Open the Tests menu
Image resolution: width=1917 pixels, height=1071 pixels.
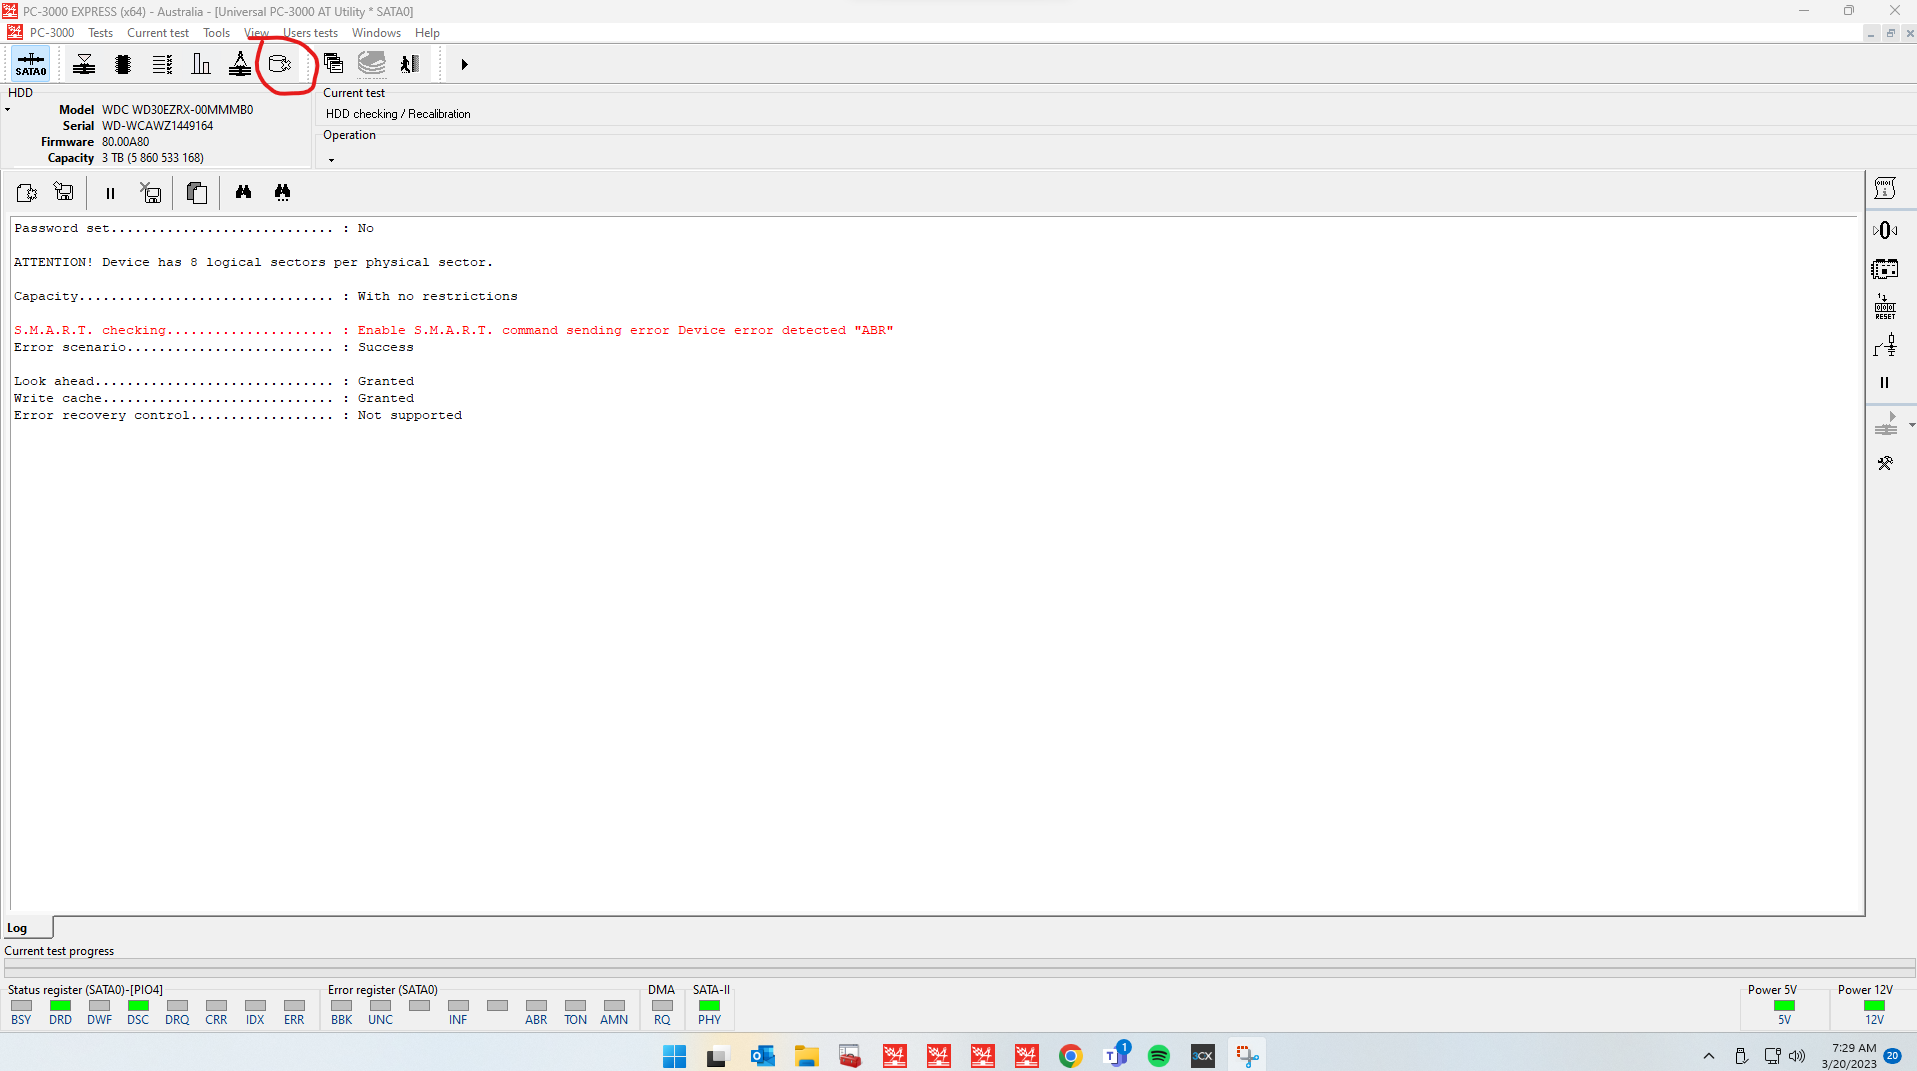point(100,33)
